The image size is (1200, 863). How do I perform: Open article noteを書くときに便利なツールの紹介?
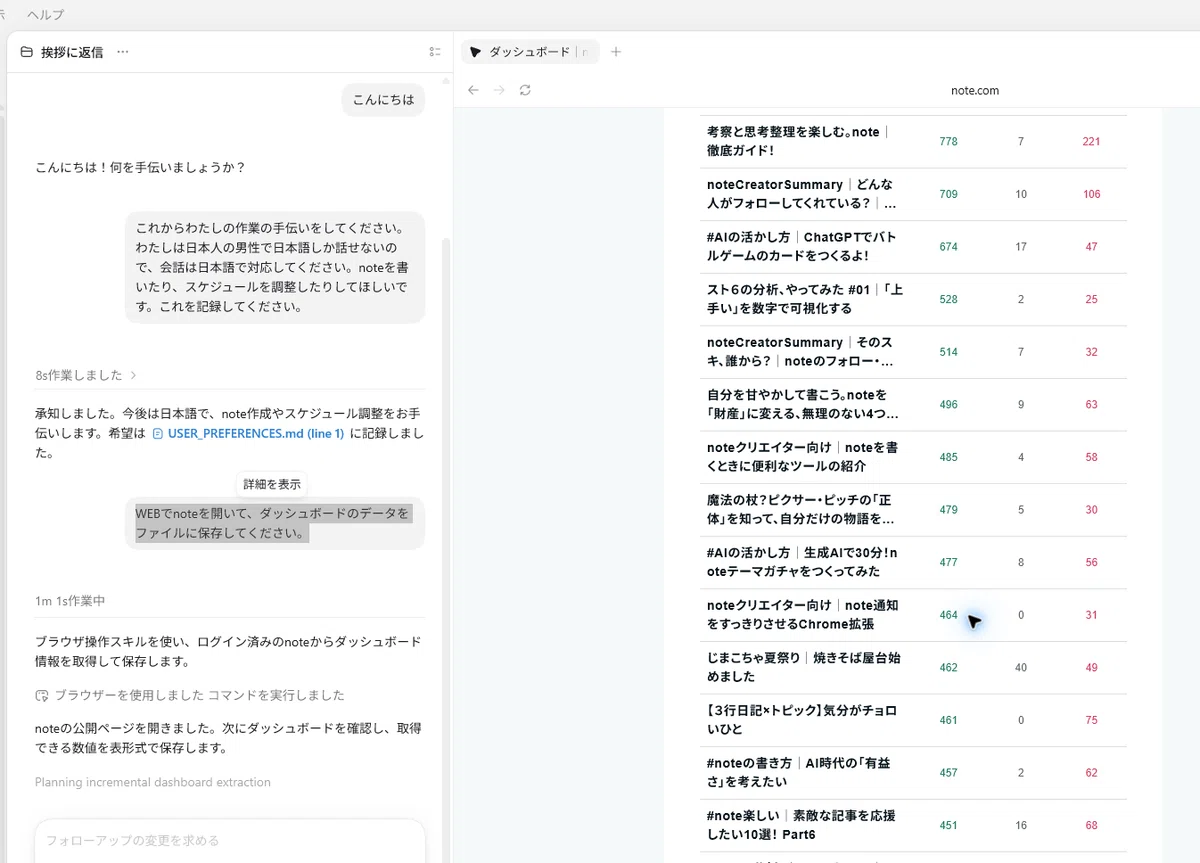pos(802,457)
